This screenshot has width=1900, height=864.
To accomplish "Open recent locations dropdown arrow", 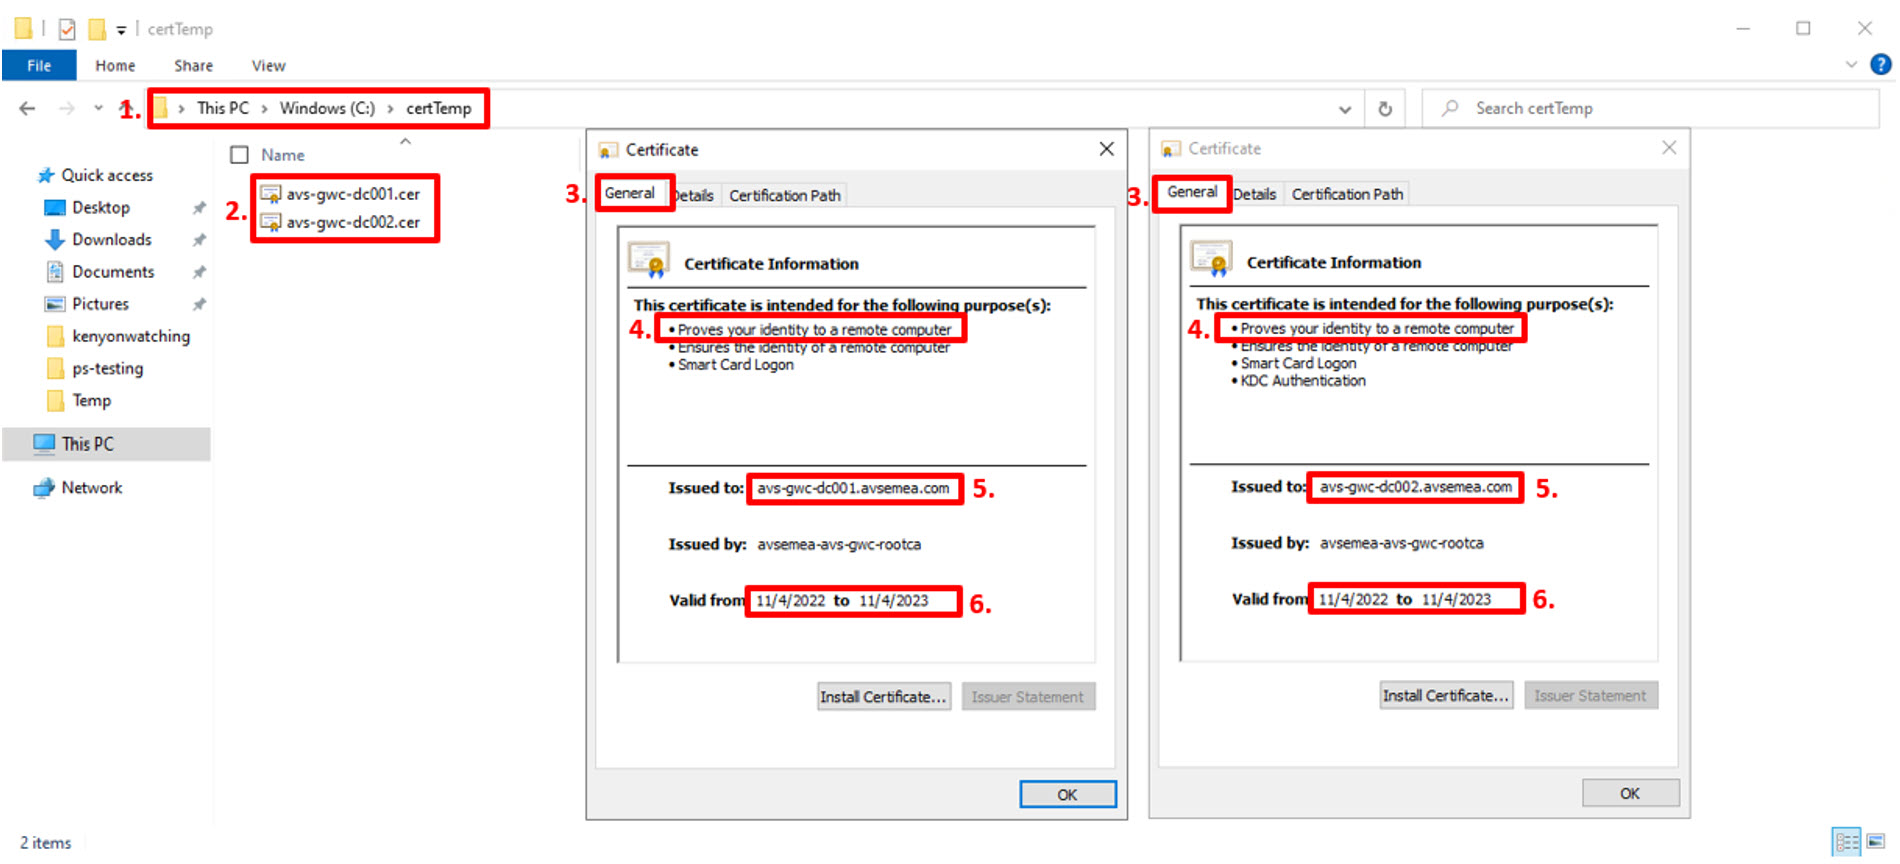I will [98, 108].
